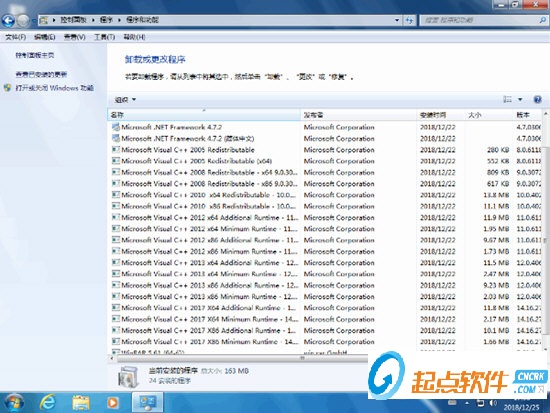
Task: Click the volume speaker tray icon
Action: [493, 403]
